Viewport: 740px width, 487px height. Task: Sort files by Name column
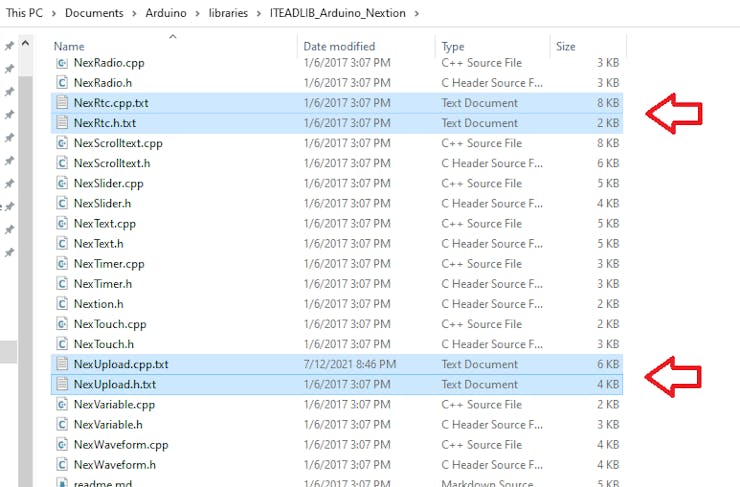click(69, 46)
